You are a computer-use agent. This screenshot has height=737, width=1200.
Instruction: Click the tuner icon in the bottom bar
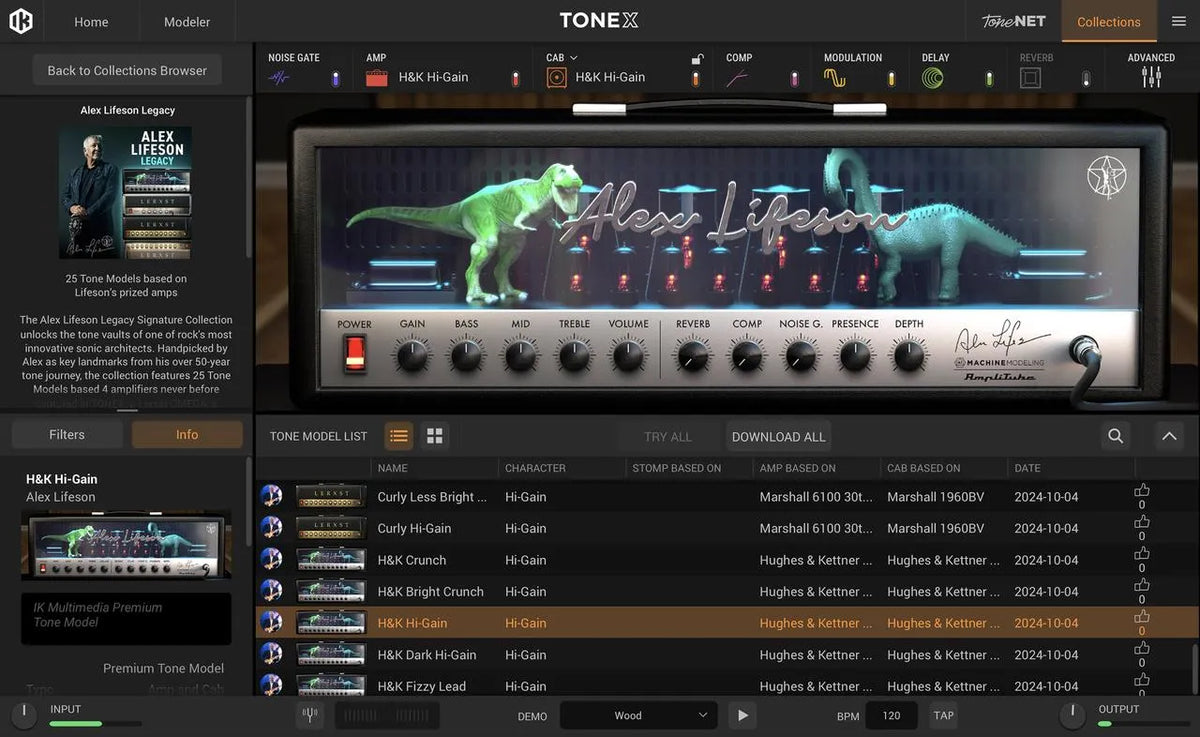tap(310, 715)
